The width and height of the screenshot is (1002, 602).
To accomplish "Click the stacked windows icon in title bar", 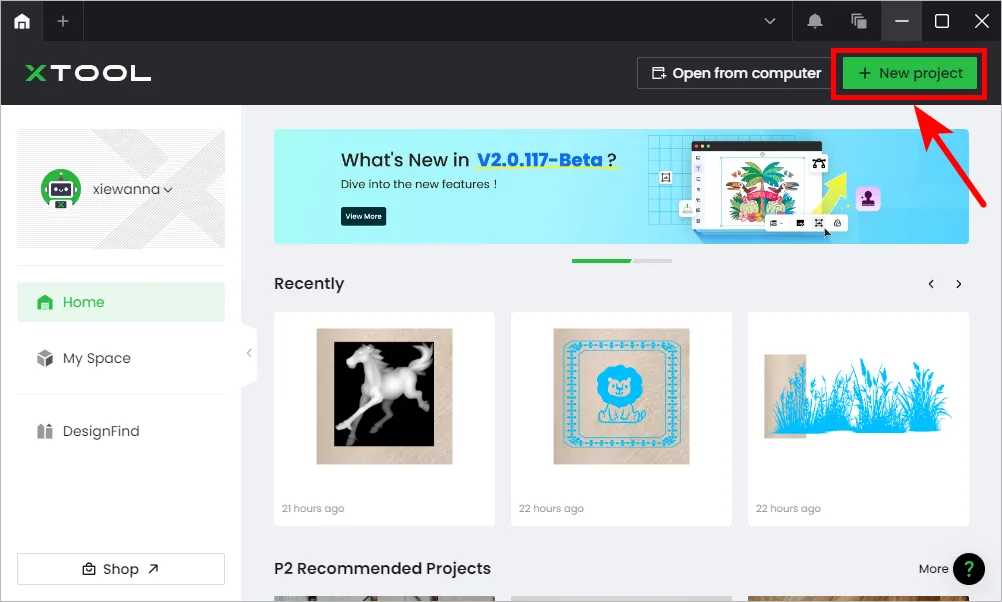I will (x=859, y=21).
